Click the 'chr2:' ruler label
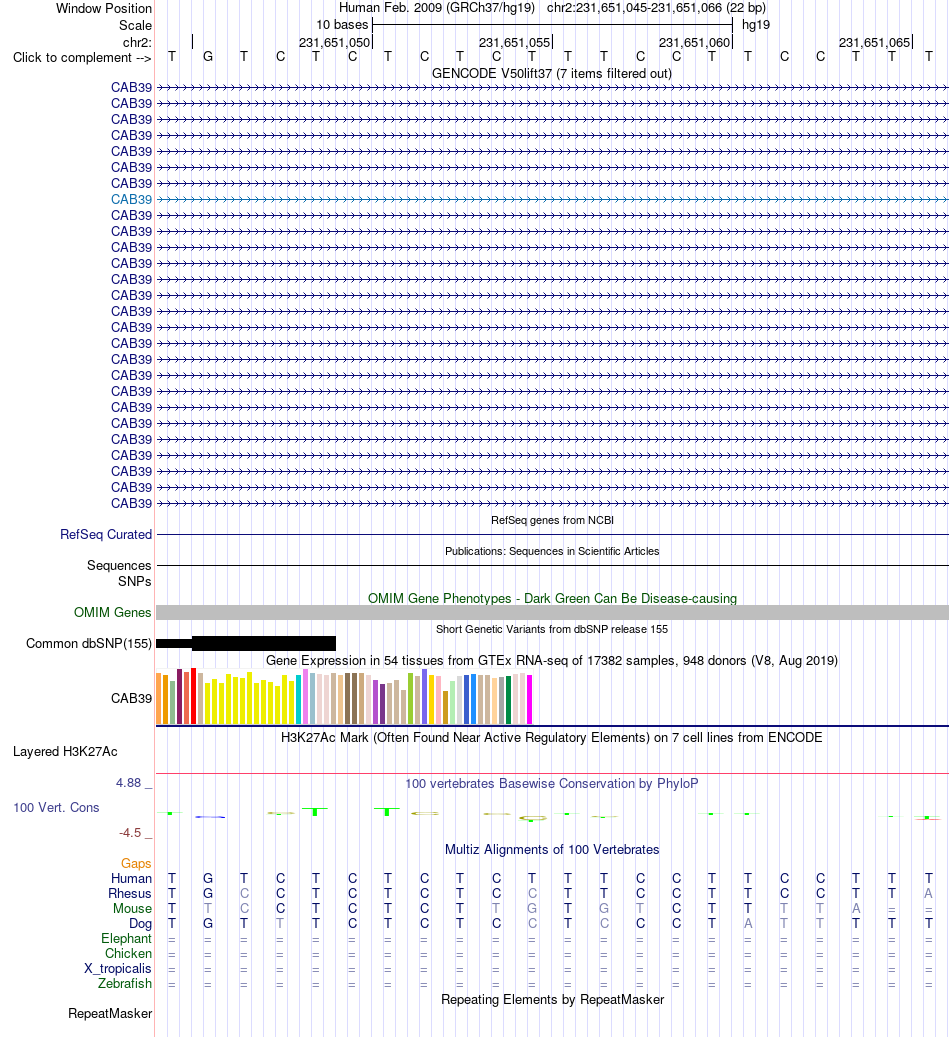Viewport: 950px width, 1037px height. coord(137,42)
